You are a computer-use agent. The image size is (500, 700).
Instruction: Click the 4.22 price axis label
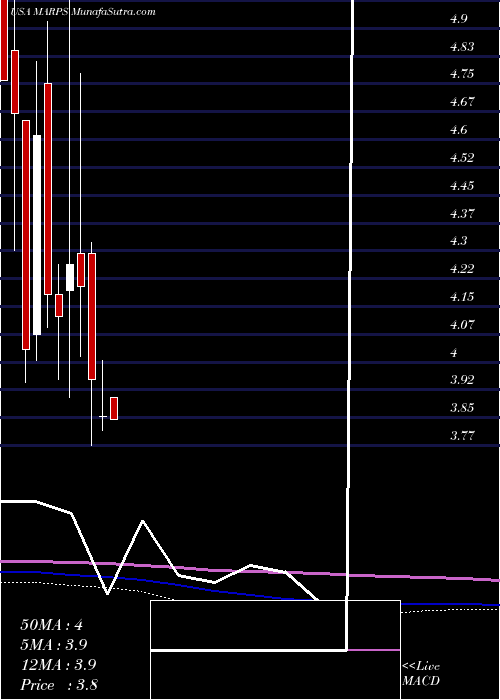pyautogui.click(x=462, y=269)
